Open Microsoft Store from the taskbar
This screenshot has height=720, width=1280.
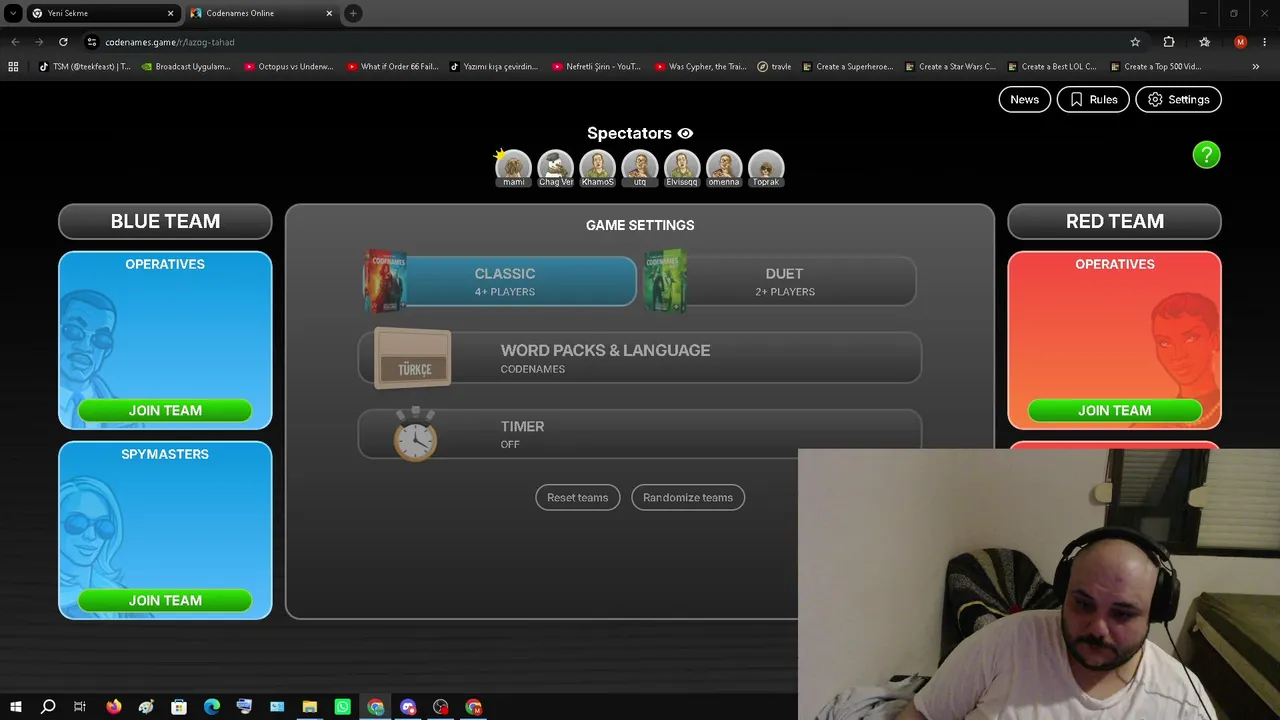(x=179, y=707)
